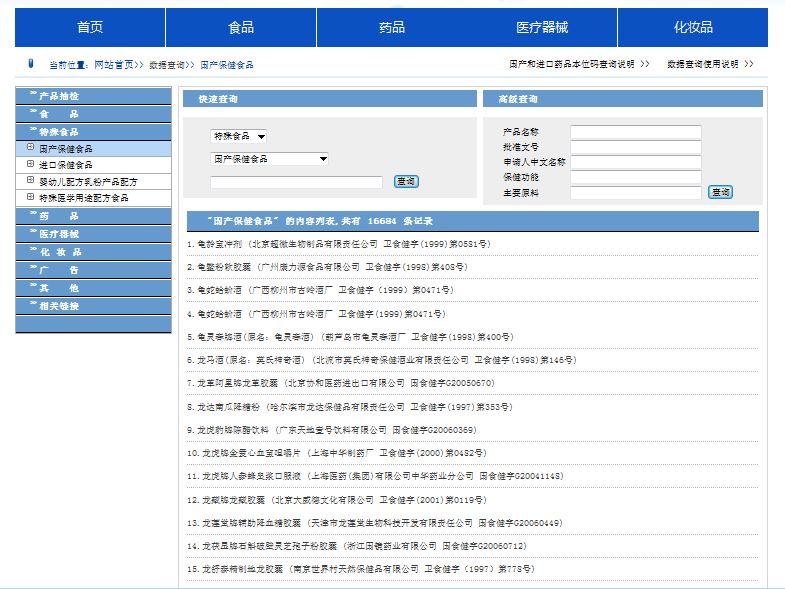The height and width of the screenshot is (589, 785).
Task: Open the 药品 sidebar section
Action: (x=93, y=216)
